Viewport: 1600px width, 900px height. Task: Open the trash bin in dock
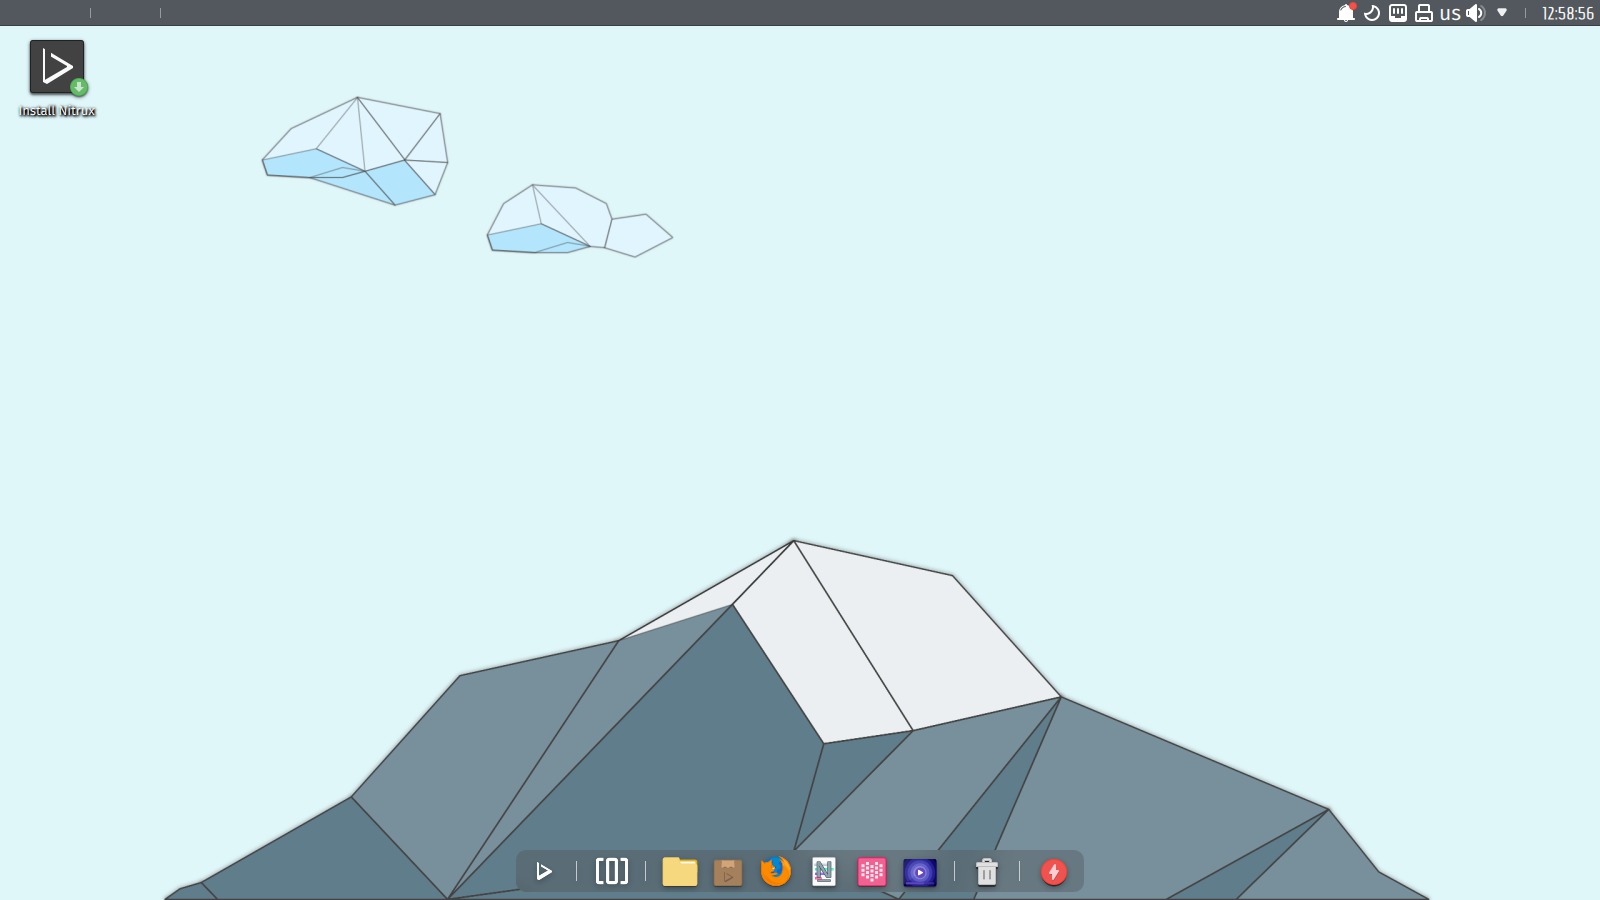[x=987, y=872]
